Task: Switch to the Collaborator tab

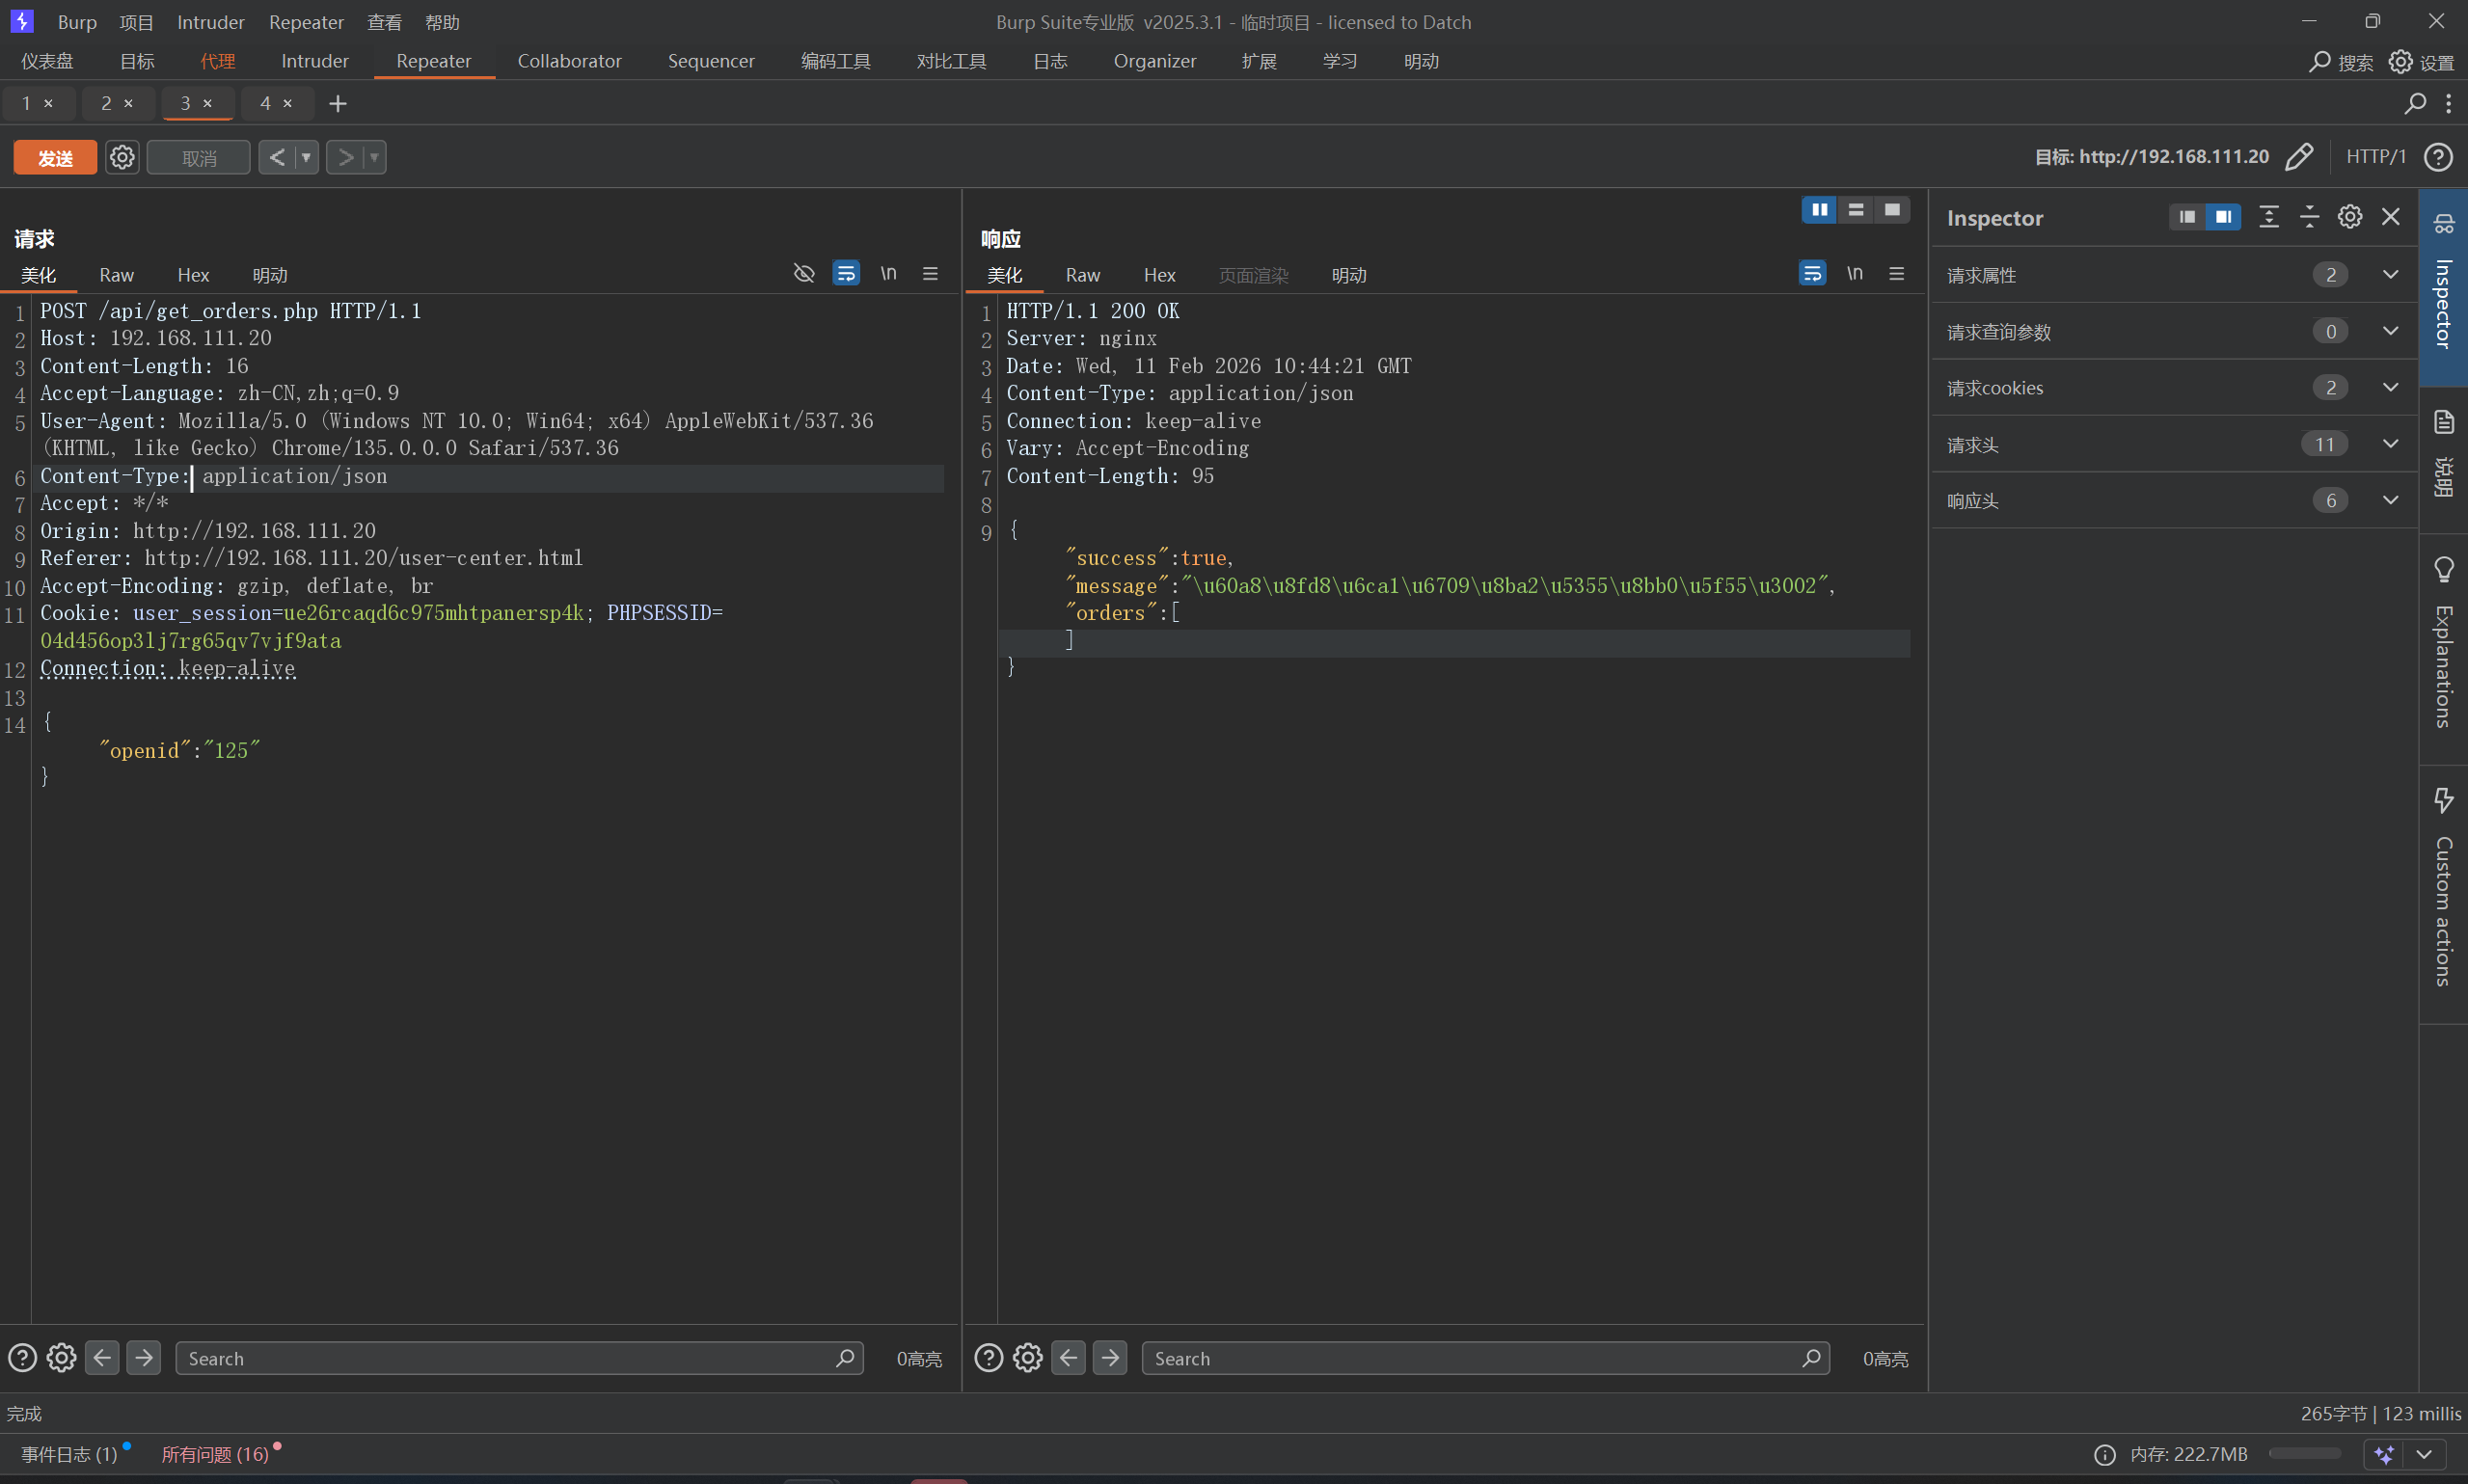Action: tap(569, 61)
